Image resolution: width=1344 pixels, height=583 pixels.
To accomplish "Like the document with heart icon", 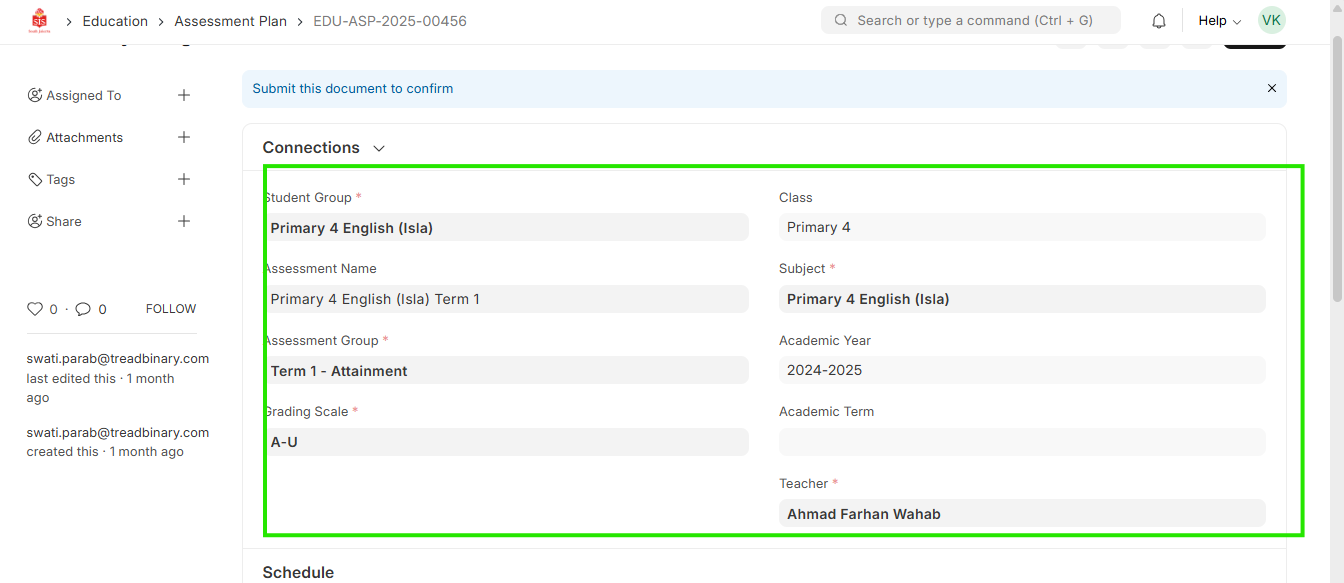I will point(35,309).
